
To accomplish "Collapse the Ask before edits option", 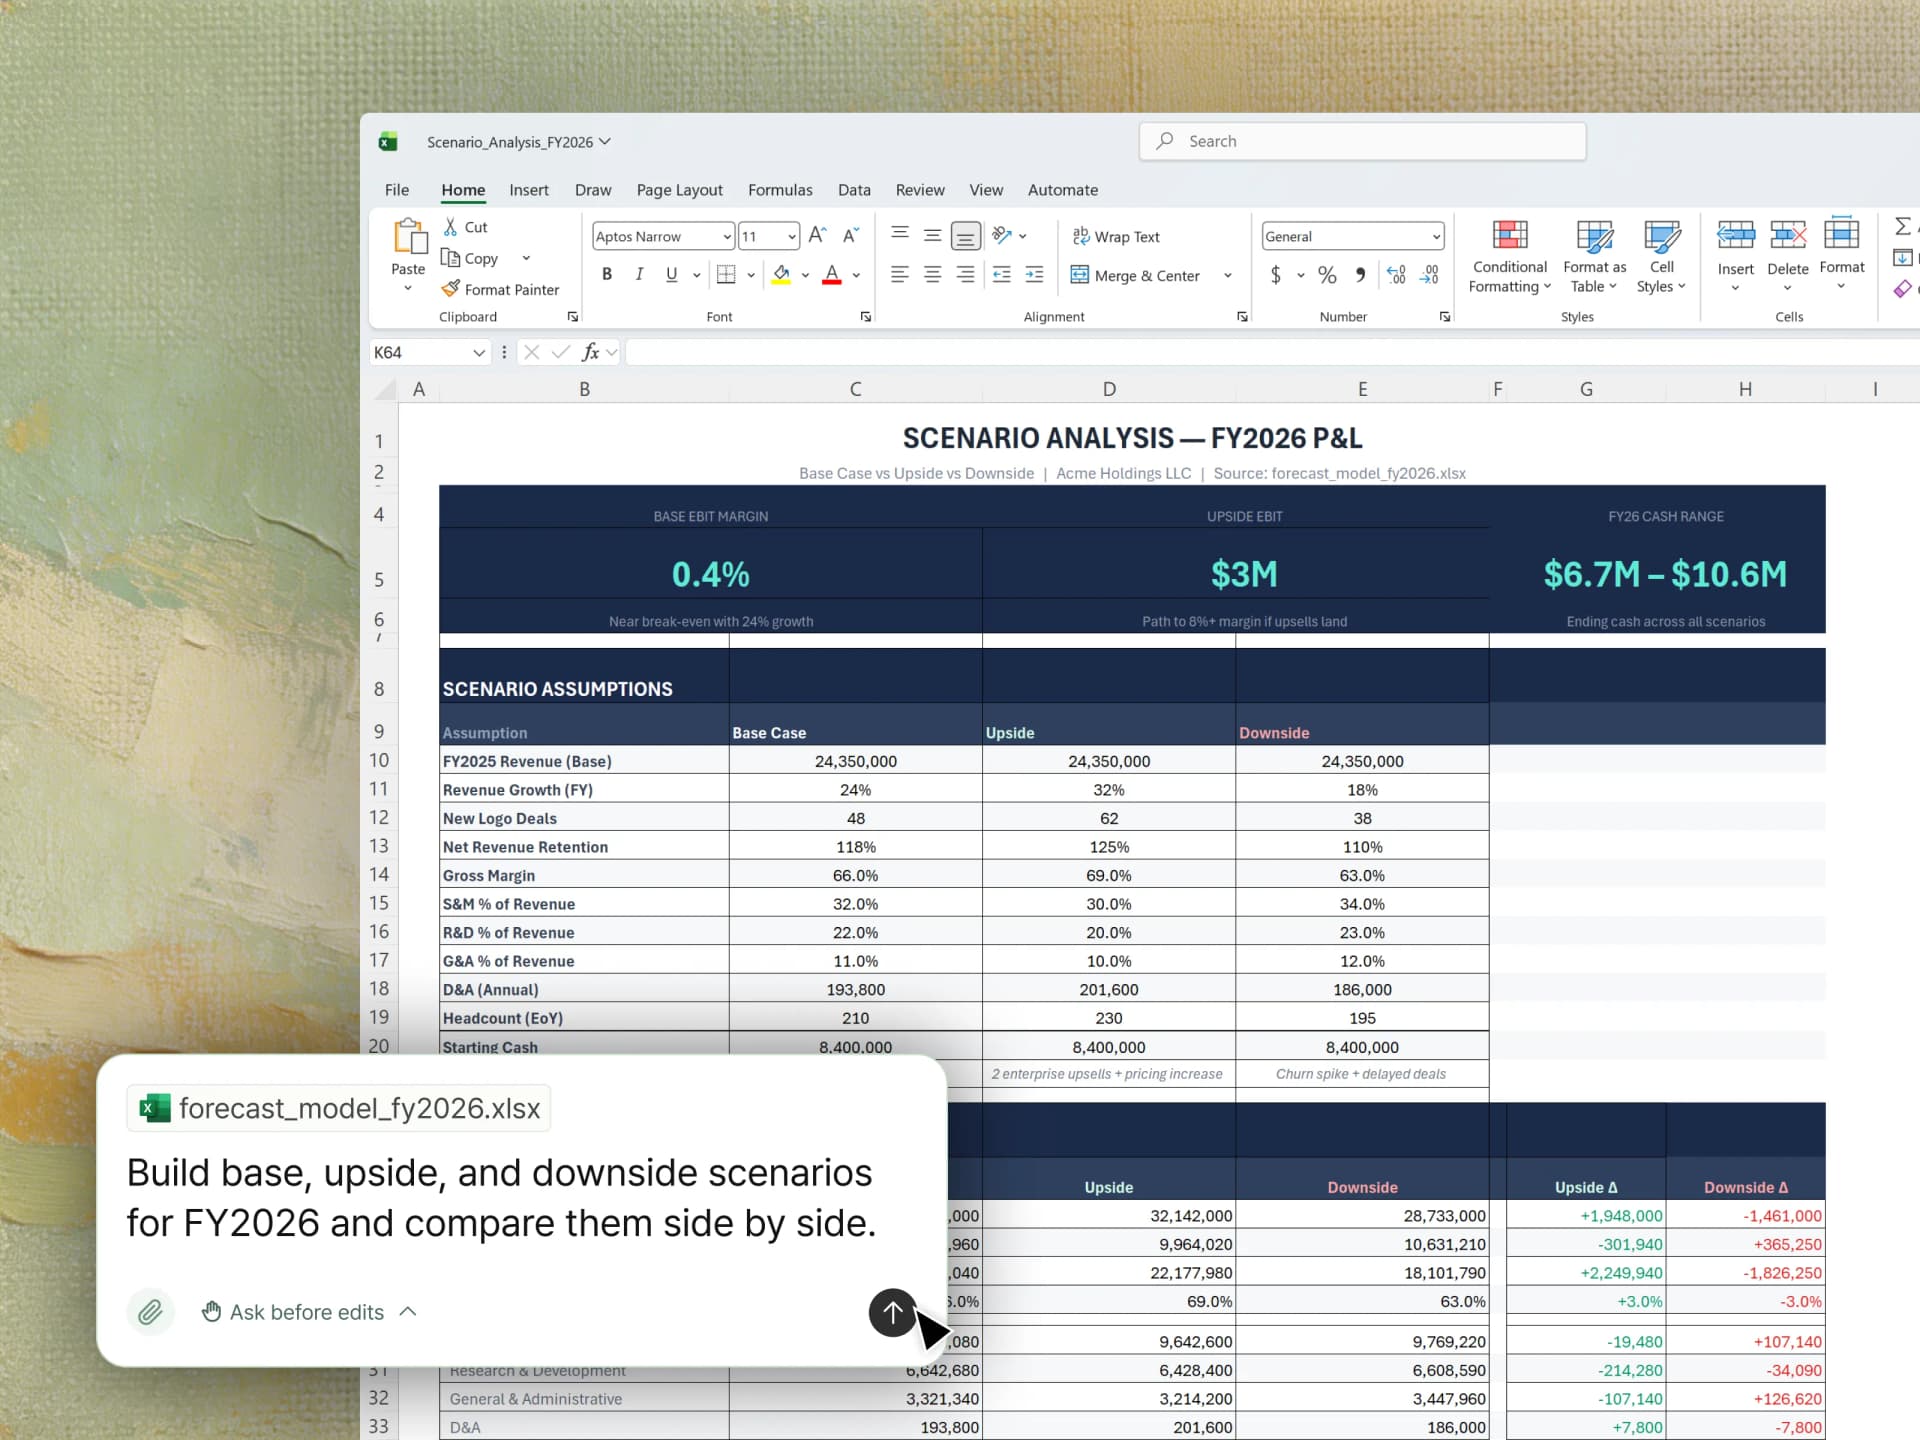I will click(407, 1312).
